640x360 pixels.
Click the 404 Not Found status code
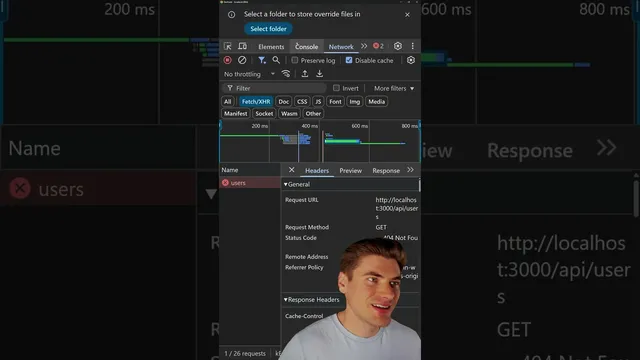[x=400, y=238]
